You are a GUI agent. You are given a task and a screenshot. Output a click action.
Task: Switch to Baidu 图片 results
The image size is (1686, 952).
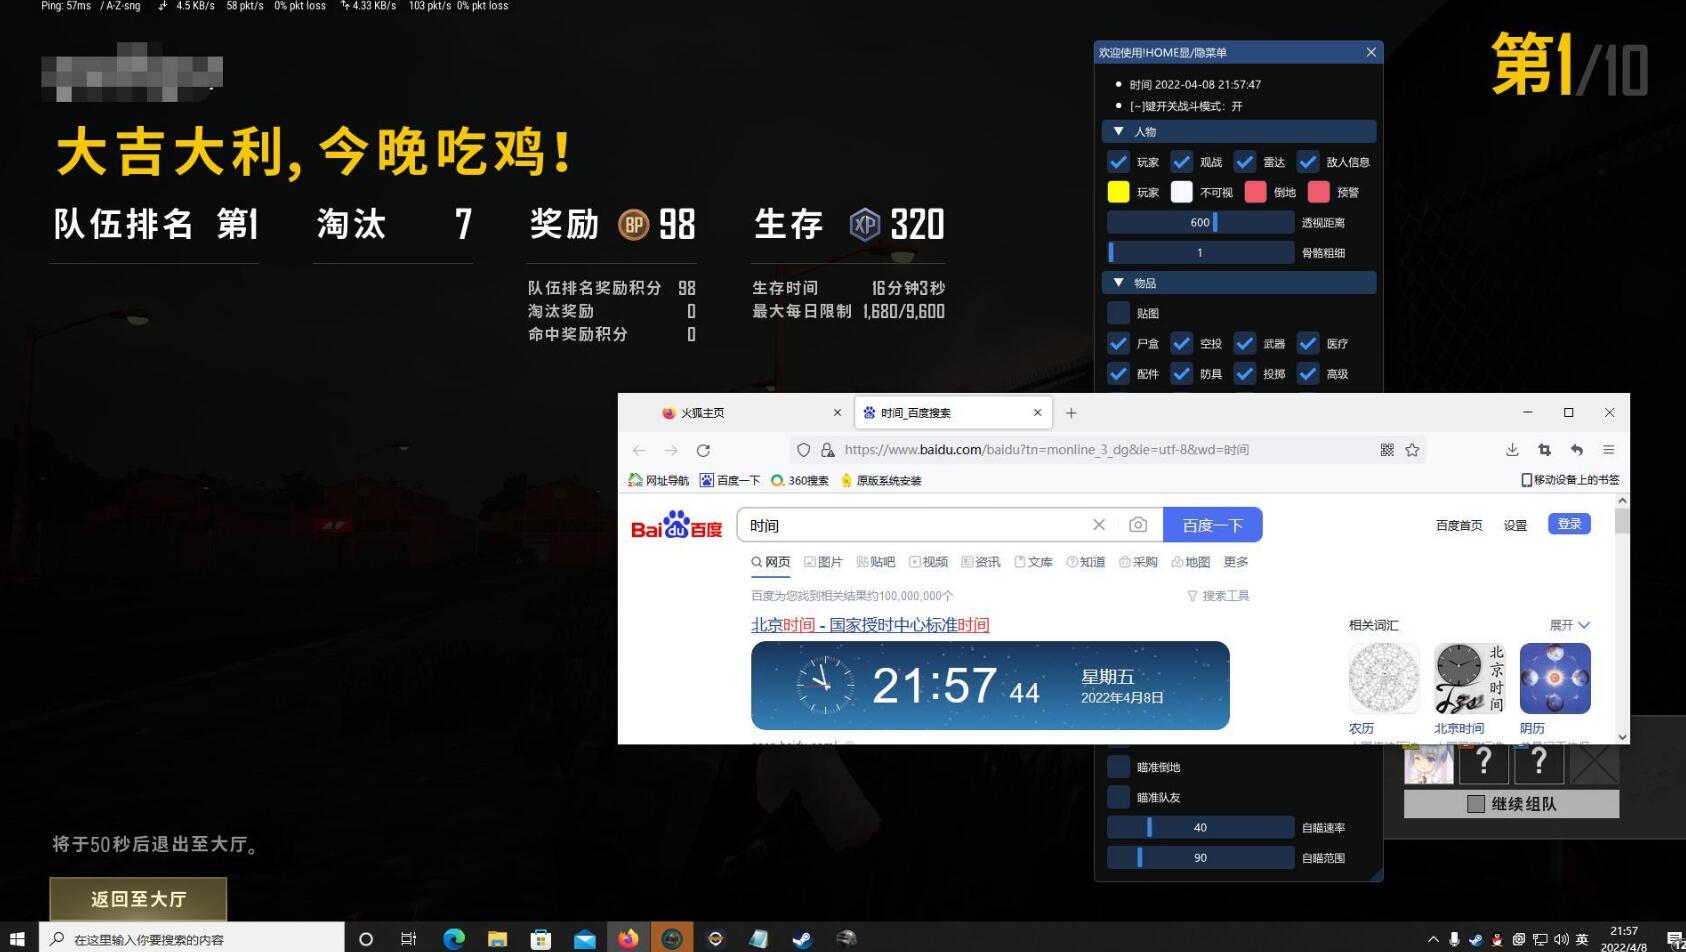point(823,562)
